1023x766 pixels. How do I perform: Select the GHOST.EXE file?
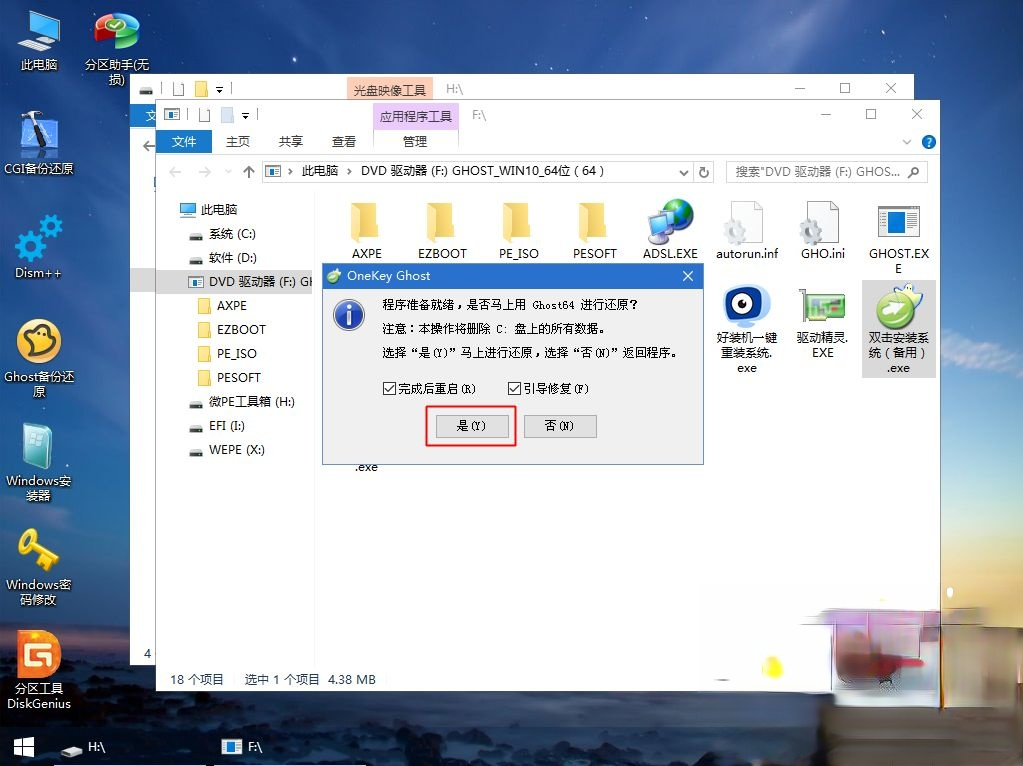[x=898, y=238]
